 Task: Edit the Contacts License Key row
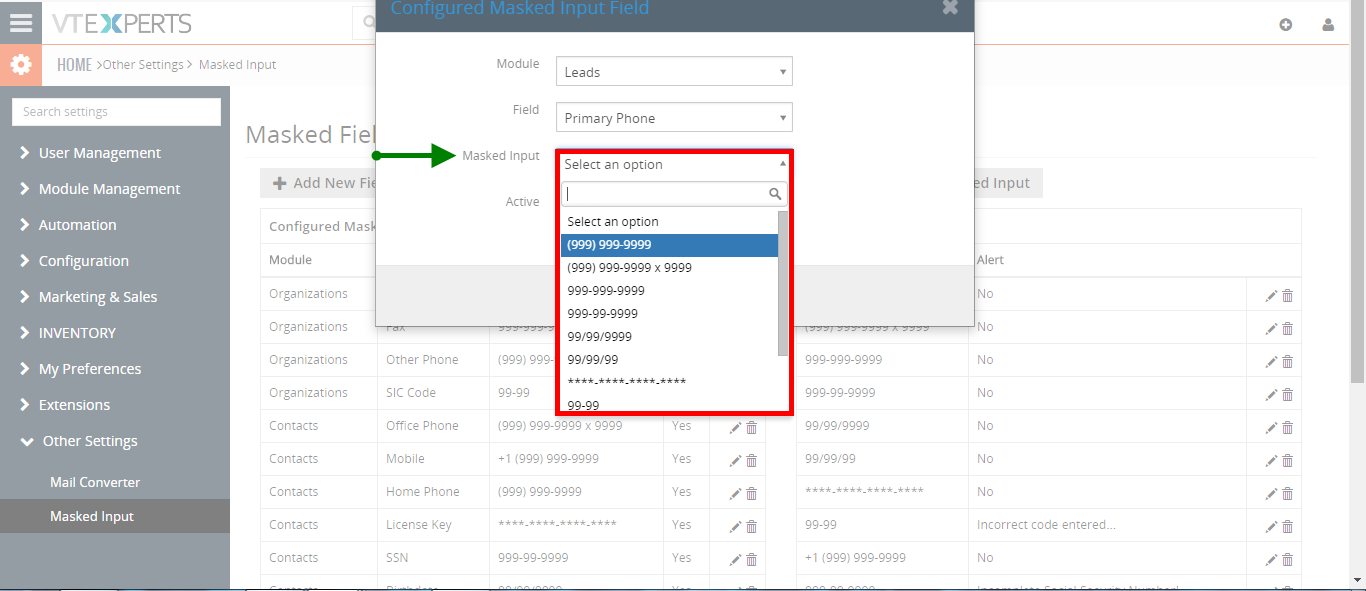[x=736, y=526]
